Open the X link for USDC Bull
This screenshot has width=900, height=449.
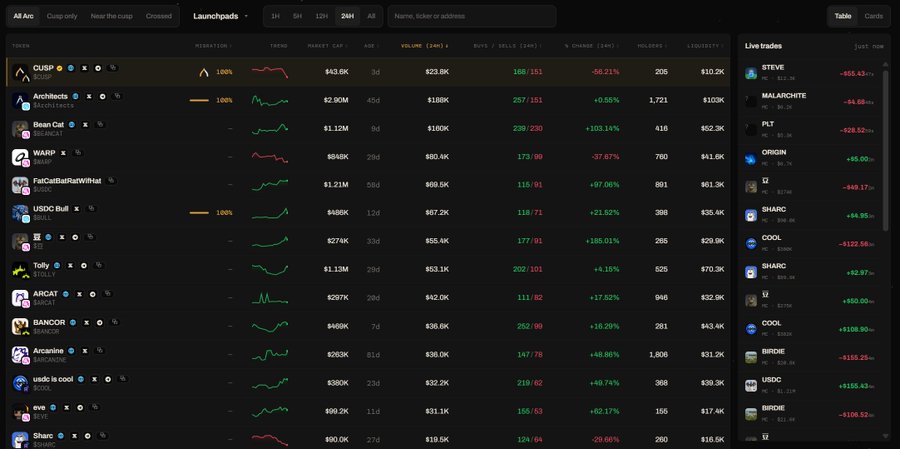76,209
